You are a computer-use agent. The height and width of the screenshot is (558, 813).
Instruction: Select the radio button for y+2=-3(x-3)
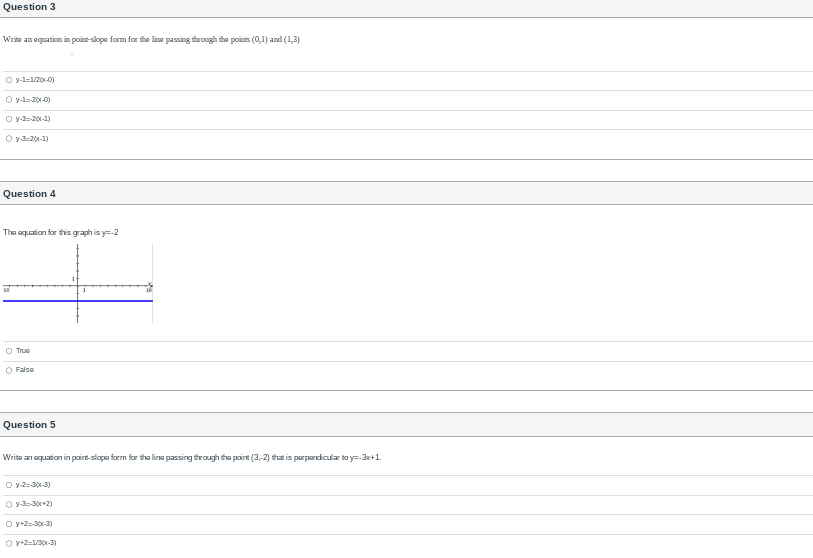[9, 524]
